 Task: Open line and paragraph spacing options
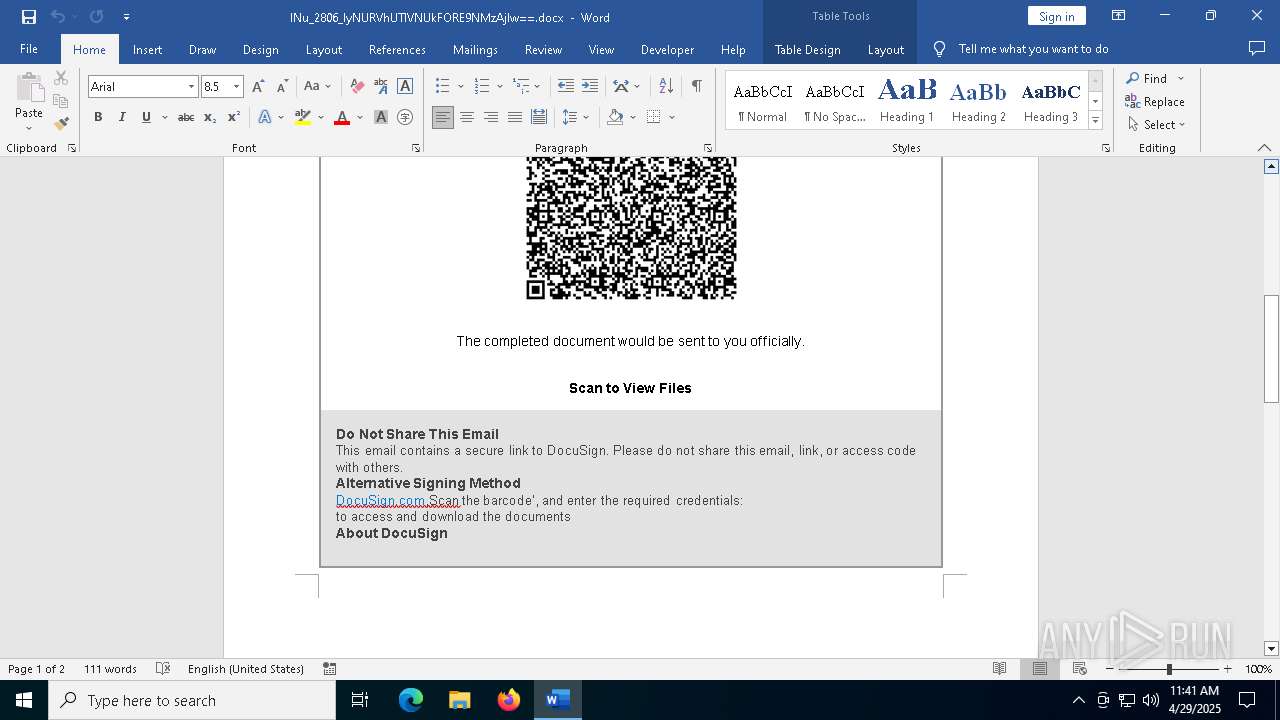(x=570, y=118)
